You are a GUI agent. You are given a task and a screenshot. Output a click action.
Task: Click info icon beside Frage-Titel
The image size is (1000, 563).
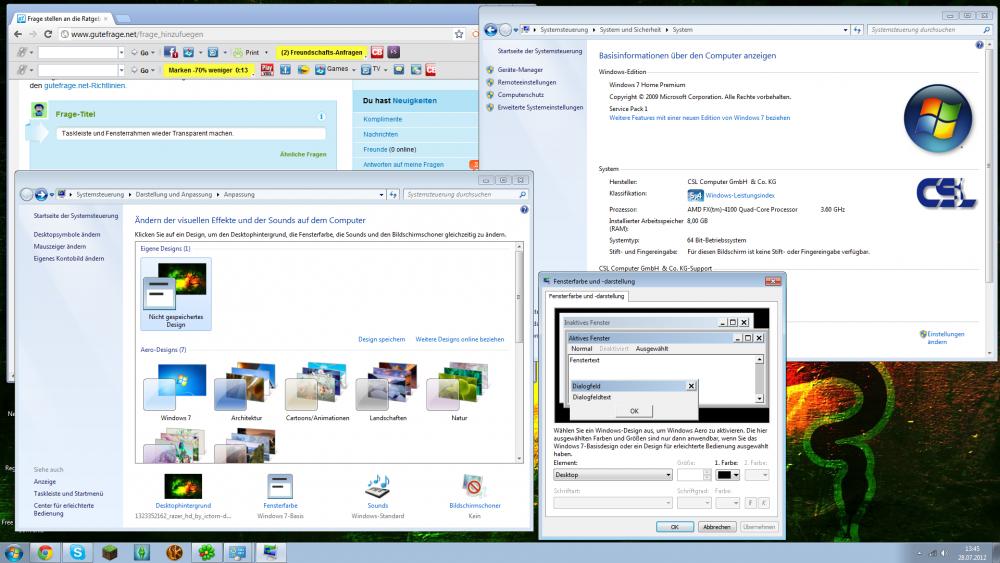pos(321,116)
